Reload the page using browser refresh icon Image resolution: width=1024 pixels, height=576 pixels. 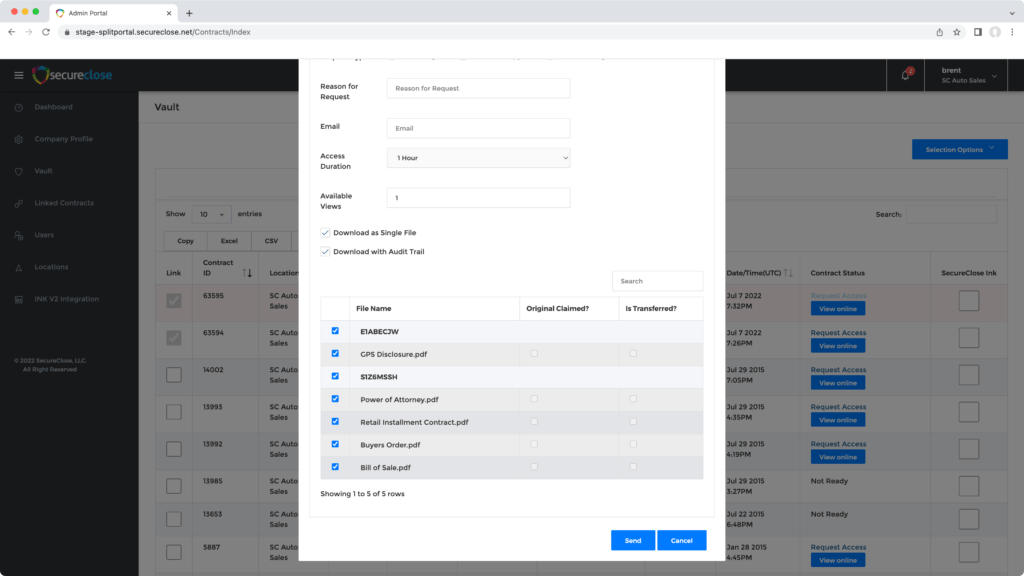pyautogui.click(x=46, y=32)
